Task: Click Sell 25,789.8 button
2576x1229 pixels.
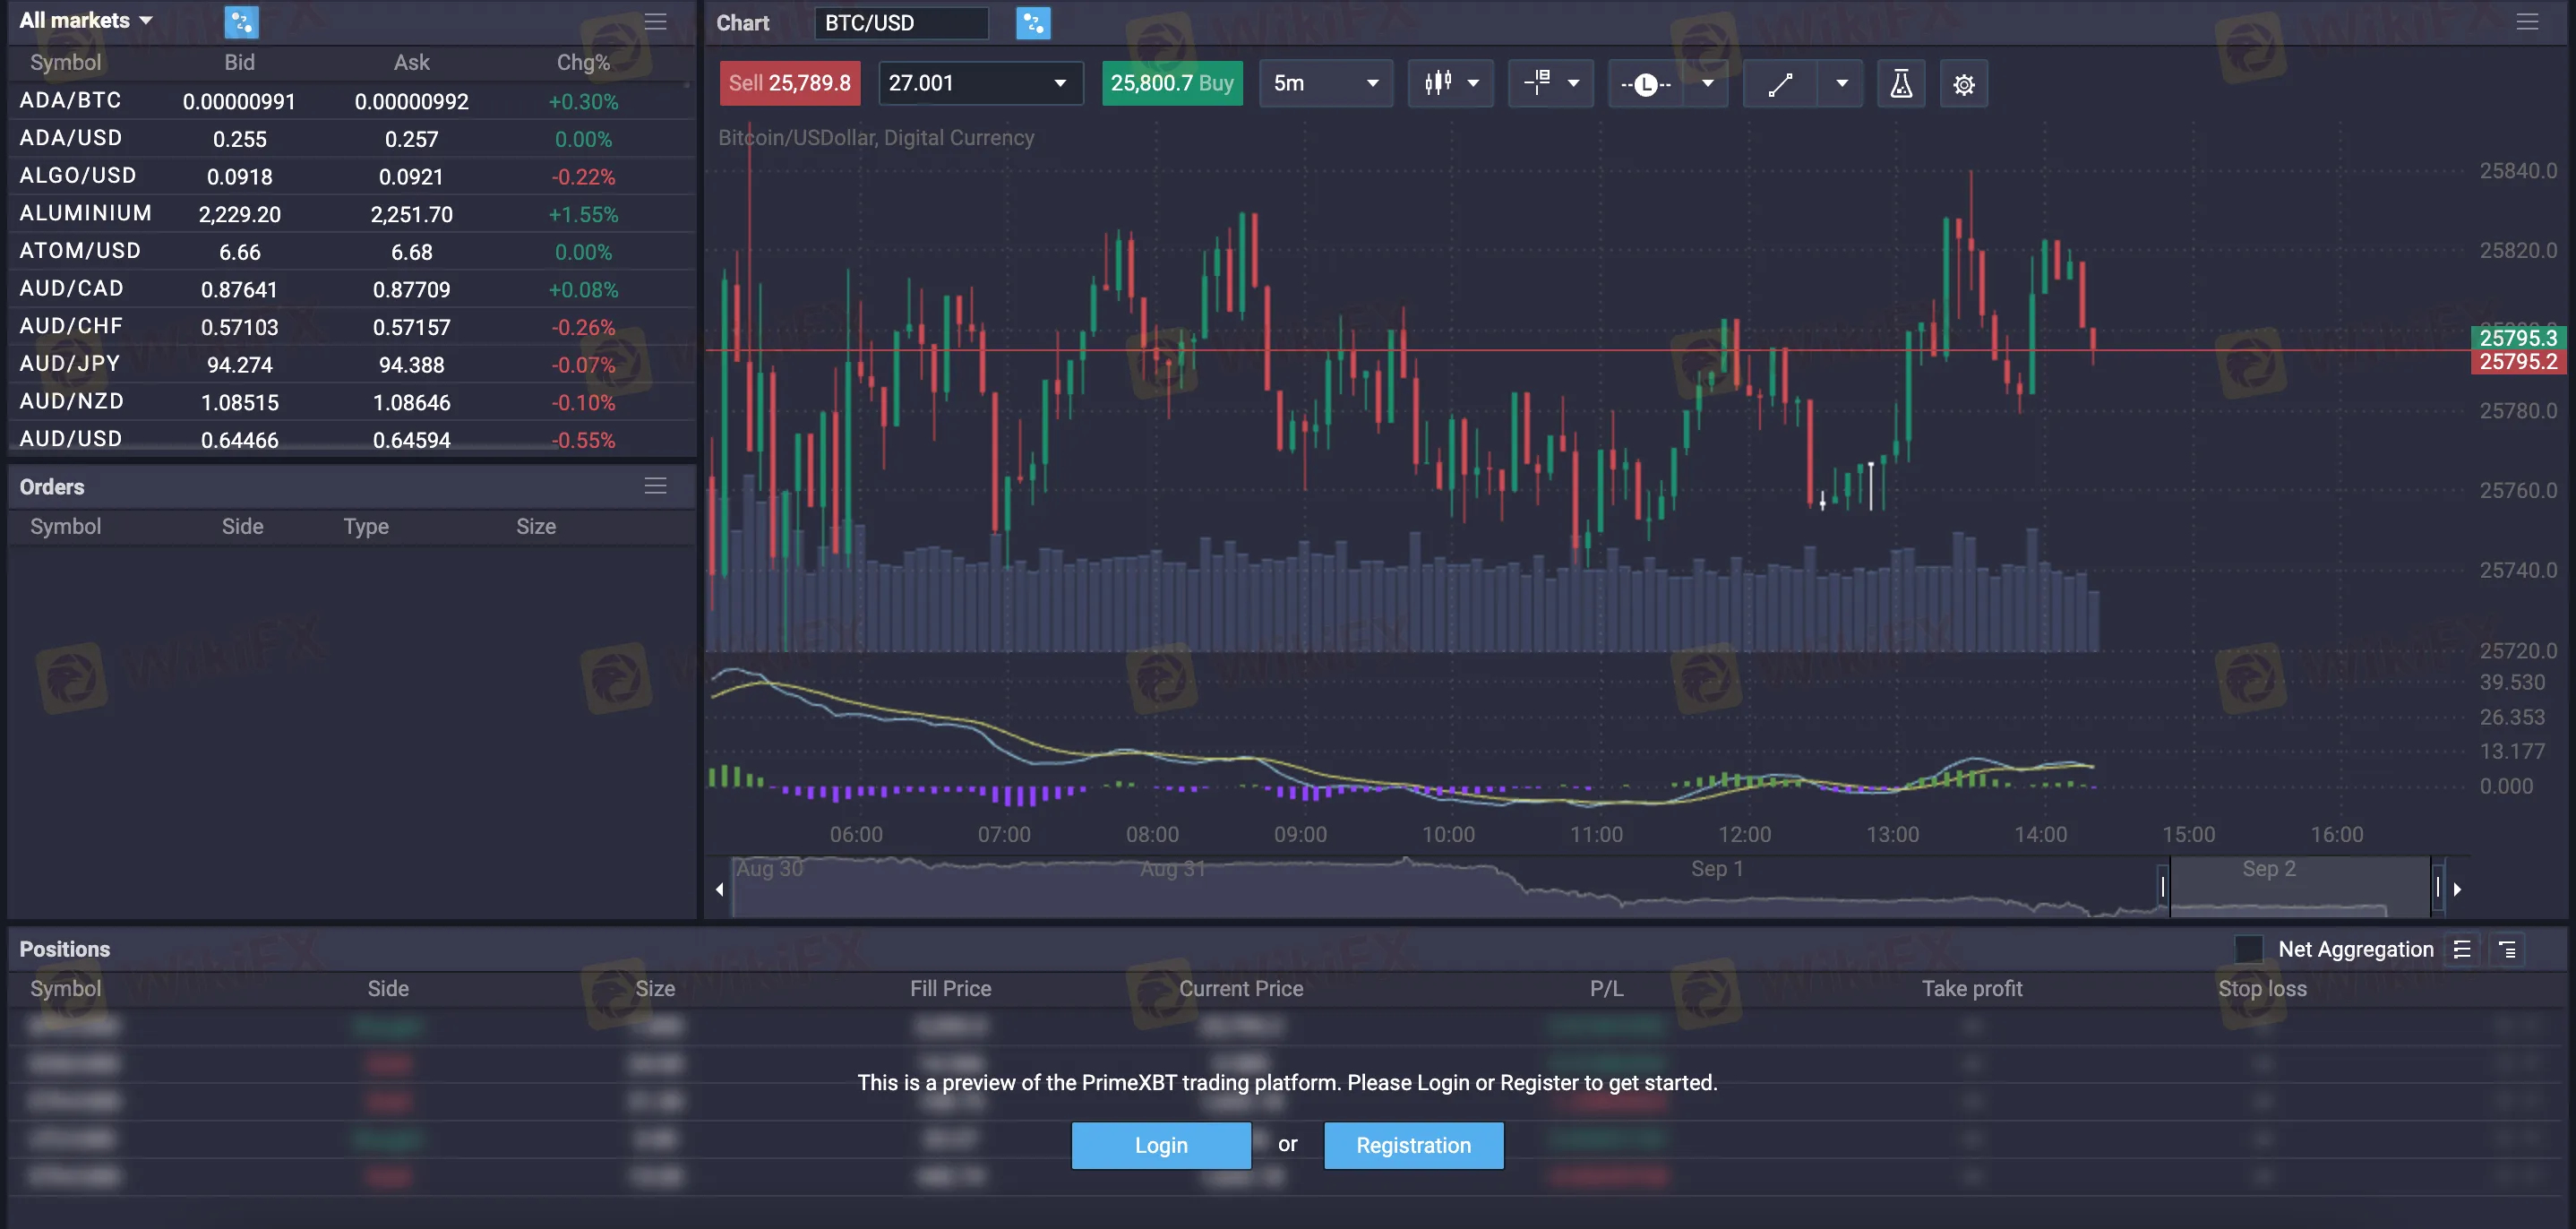Action: tap(789, 83)
